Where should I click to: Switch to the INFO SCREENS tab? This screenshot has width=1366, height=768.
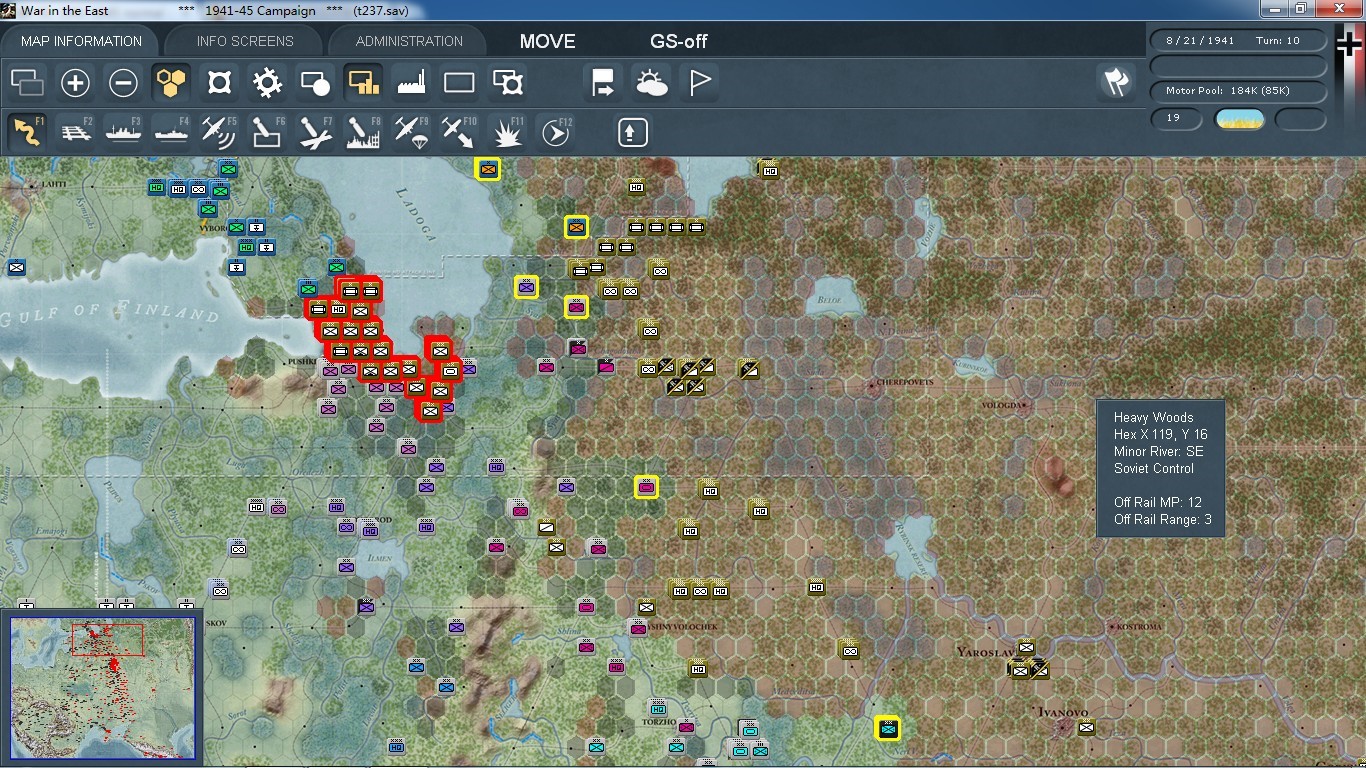click(x=245, y=41)
